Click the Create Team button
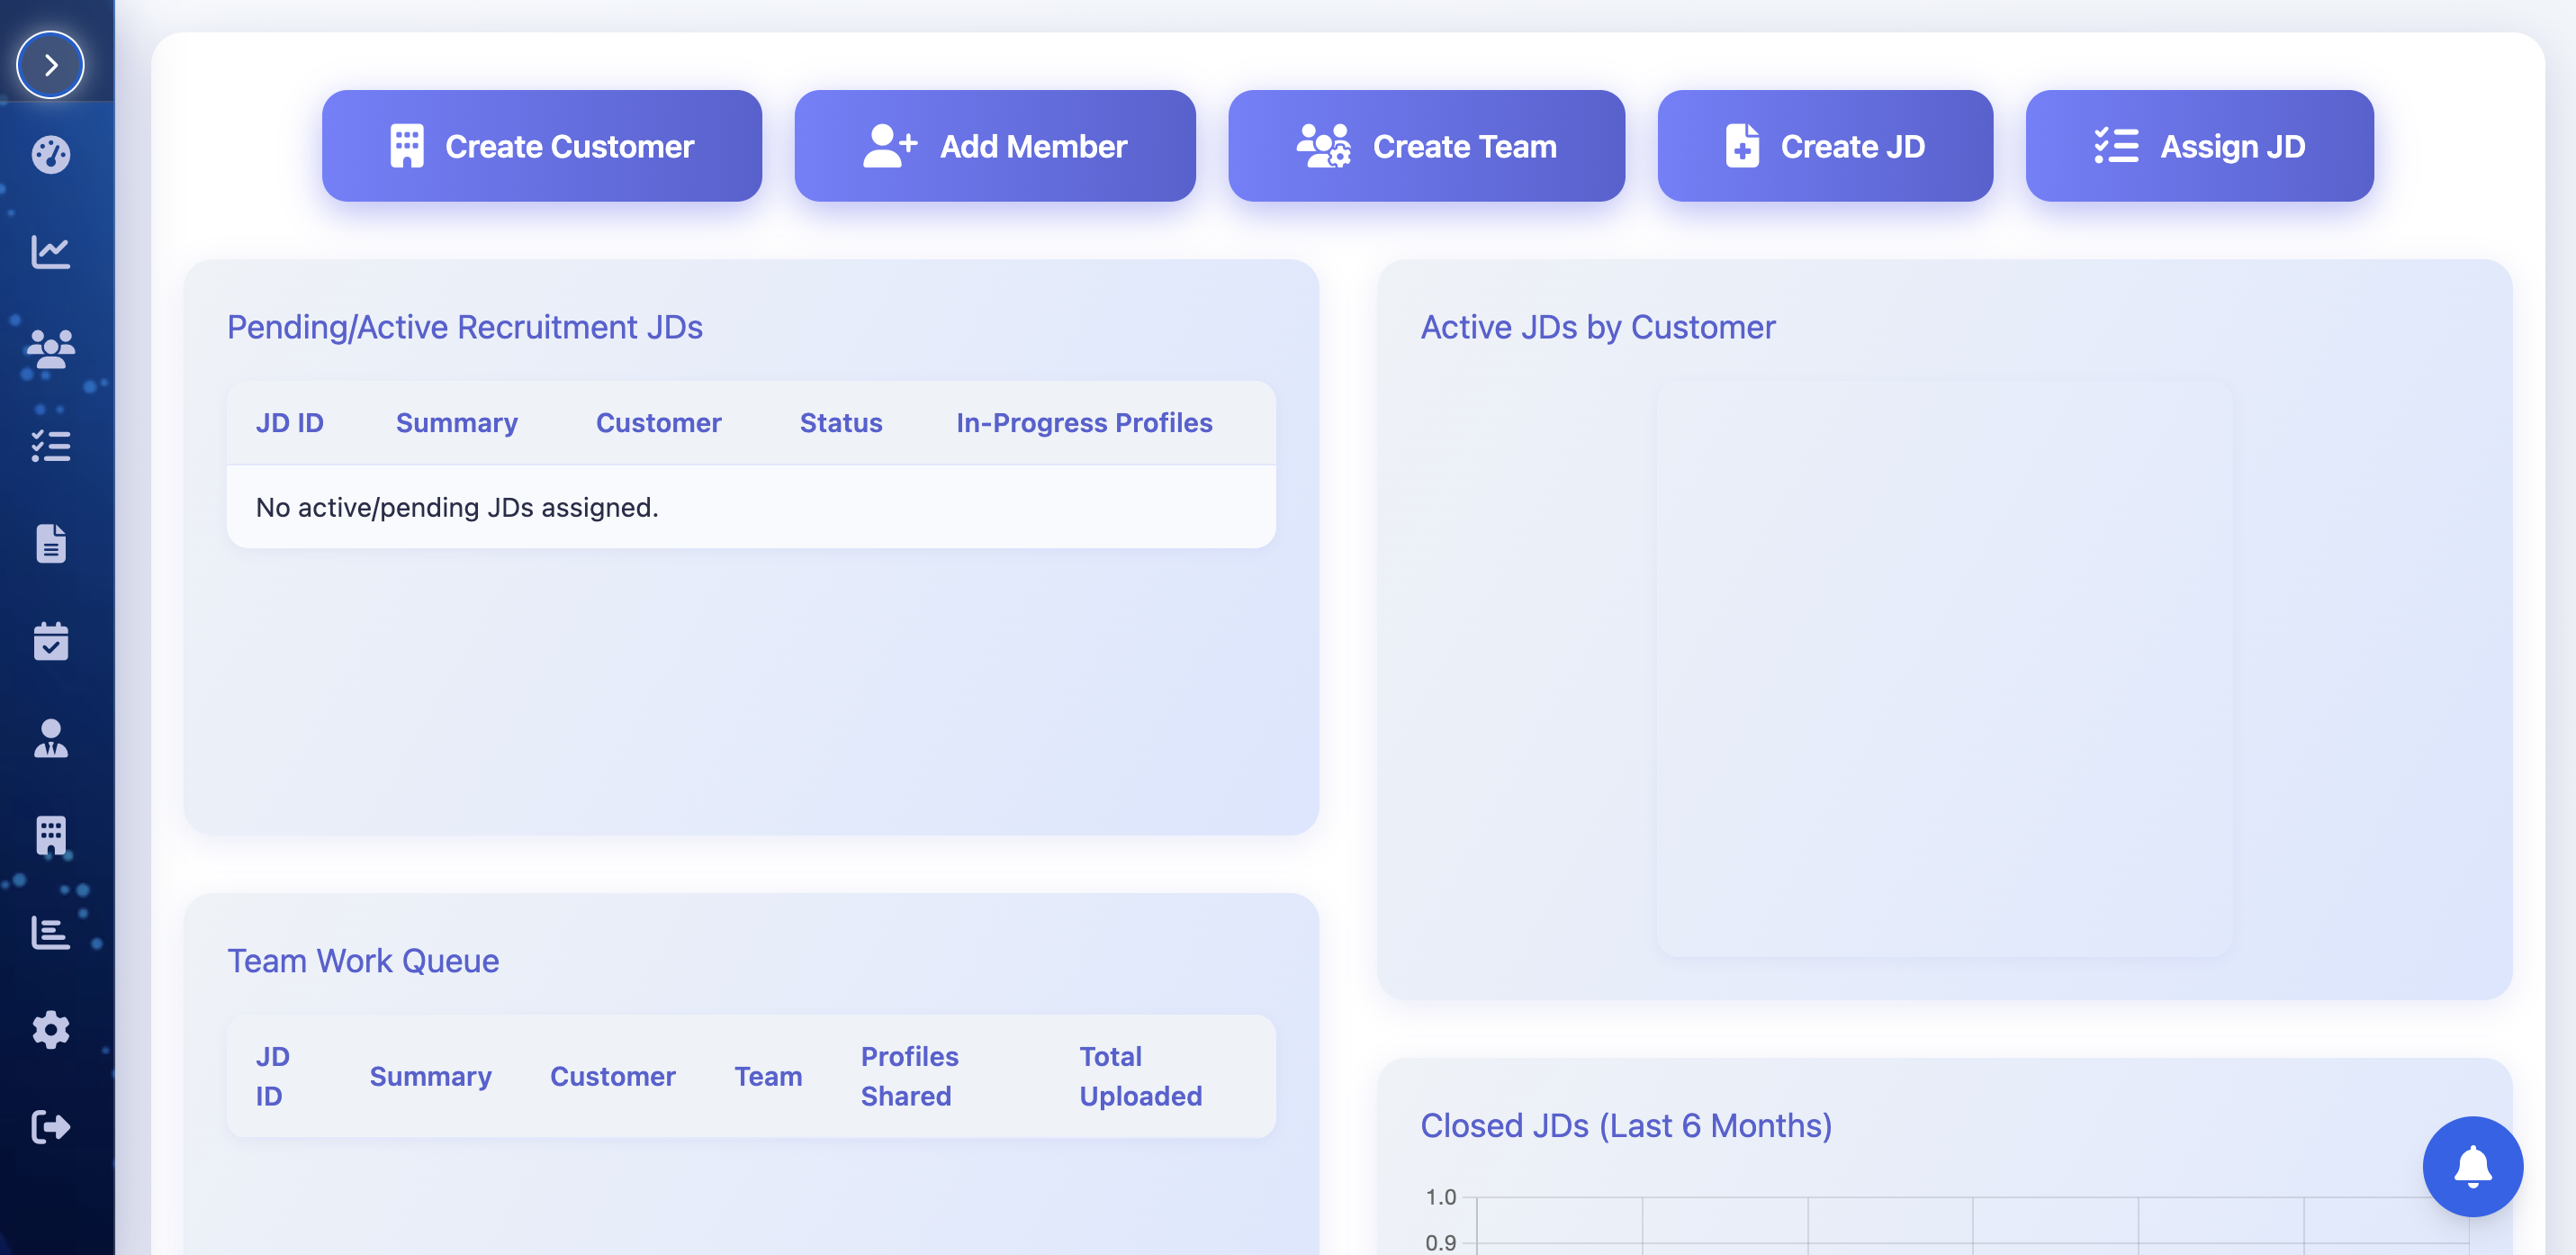The width and height of the screenshot is (2576, 1255). [1425, 146]
